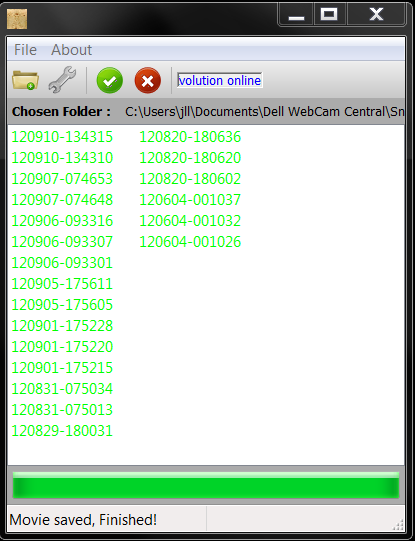This screenshot has height=541, width=417.
Task: Select file entry 120829-180031
Action: [62, 431]
